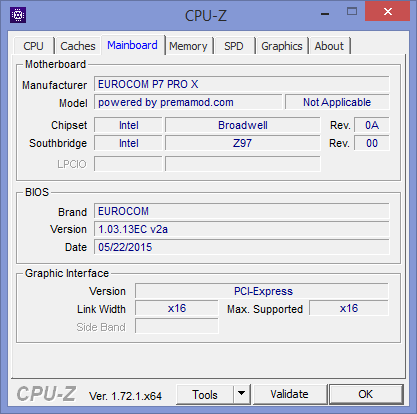Viewport: 417px width, 414px height.
Task: Minimize the CPU-Z window
Action: pyautogui.click(x=325, y=14)
